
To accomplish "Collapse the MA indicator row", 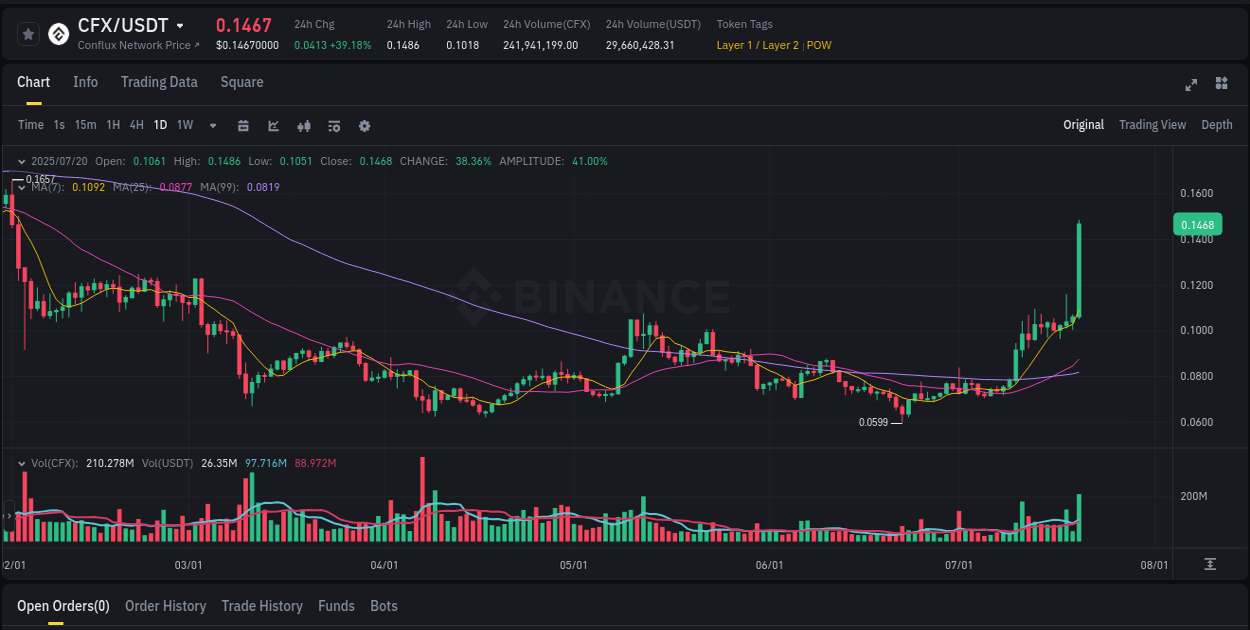I will (x=21, y=187).
